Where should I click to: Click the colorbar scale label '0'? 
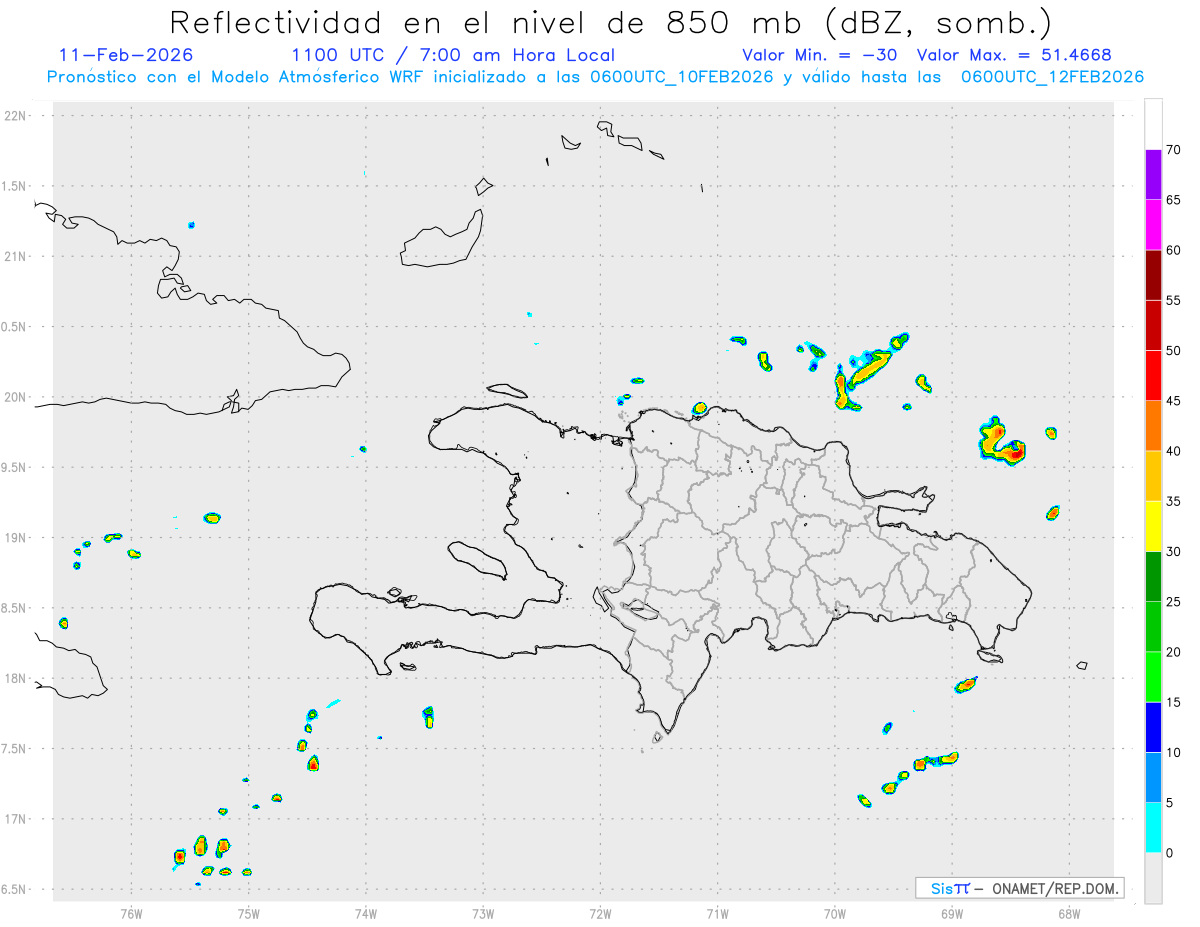click(x=1170, y=853)
